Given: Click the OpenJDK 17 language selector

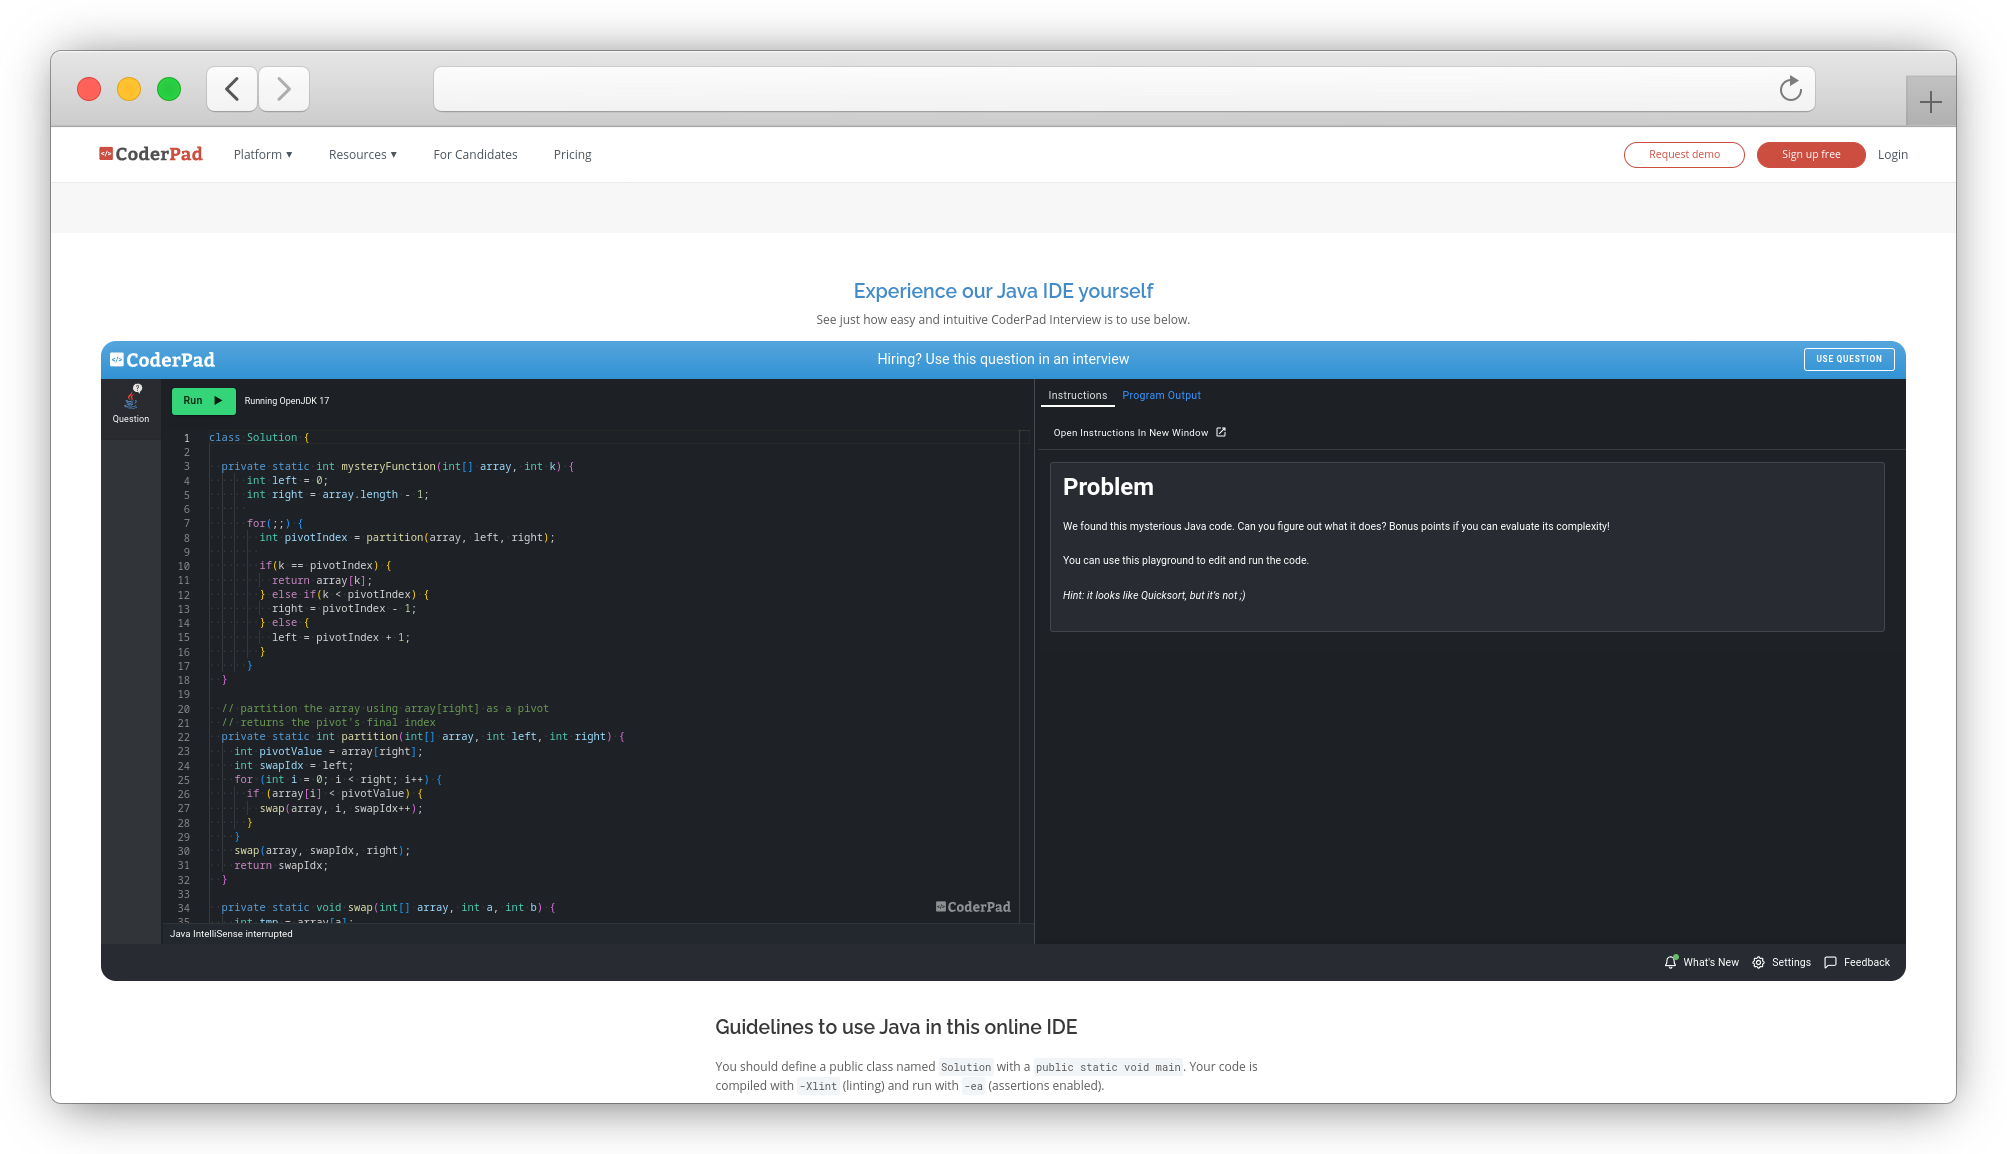Looking at the screenshot, I should pos(285,401).
